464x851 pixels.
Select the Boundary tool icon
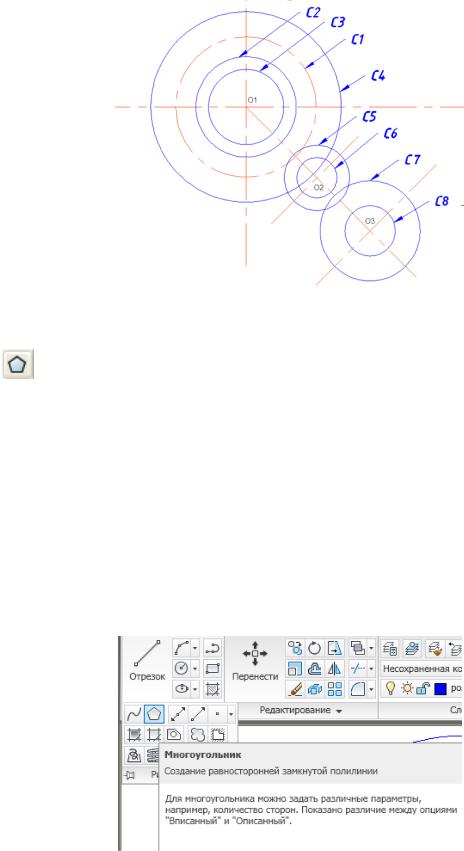pyautogui.click(x=154, y=734)
